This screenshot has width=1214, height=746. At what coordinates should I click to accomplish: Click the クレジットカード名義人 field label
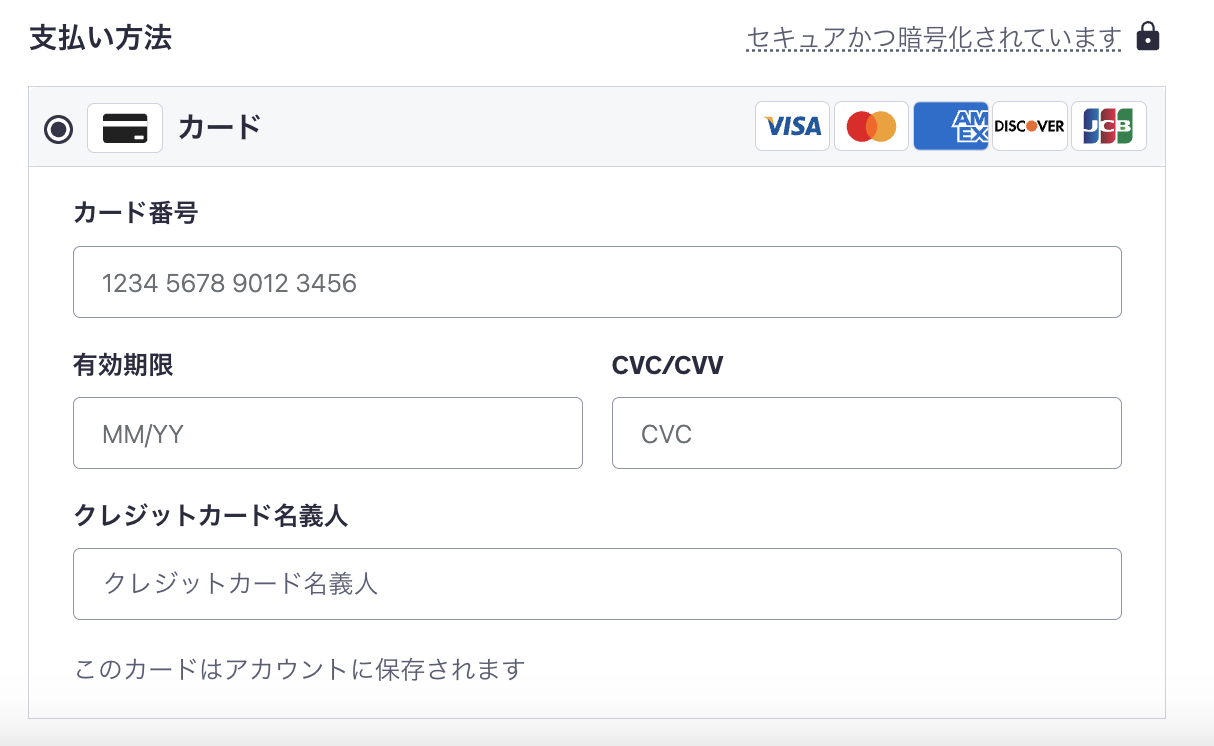211,516
